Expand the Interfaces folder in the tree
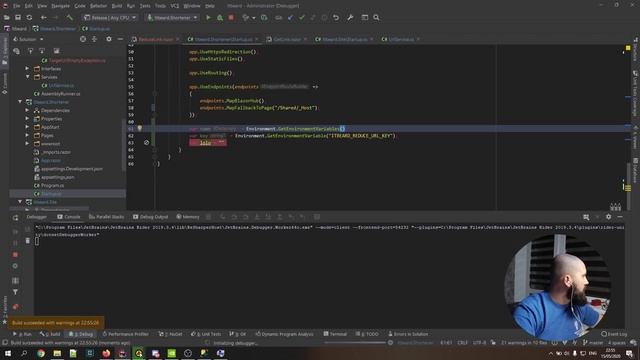640x360 pixels. point(27,69)
